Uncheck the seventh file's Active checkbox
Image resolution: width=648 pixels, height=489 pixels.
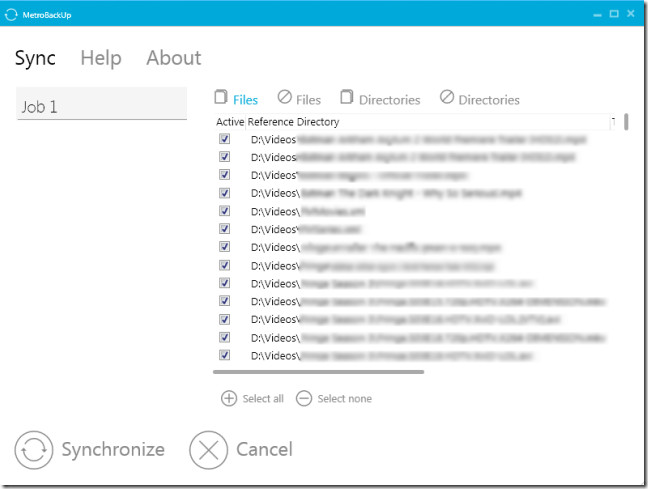(224, 247)
